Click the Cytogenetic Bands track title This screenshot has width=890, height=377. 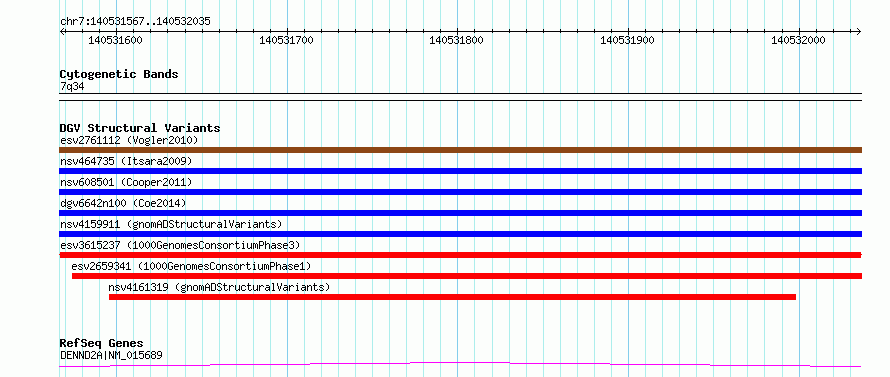point(119,74)
